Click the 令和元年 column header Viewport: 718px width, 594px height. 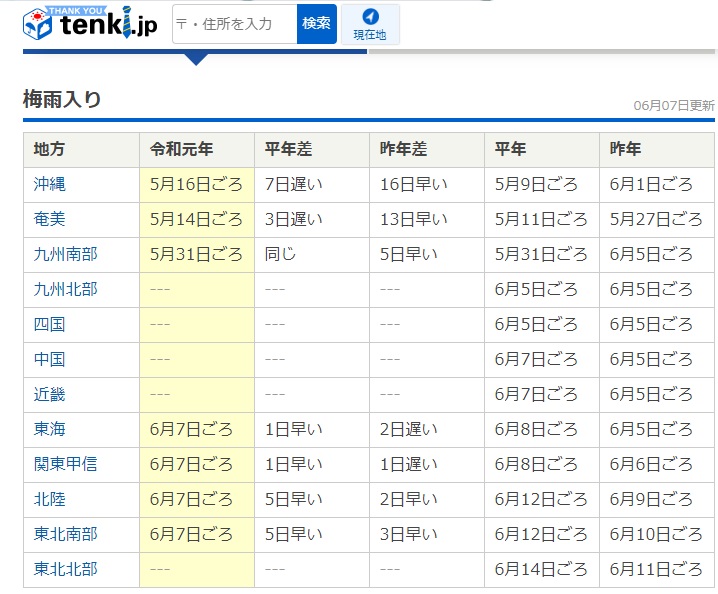coord(181,149)
